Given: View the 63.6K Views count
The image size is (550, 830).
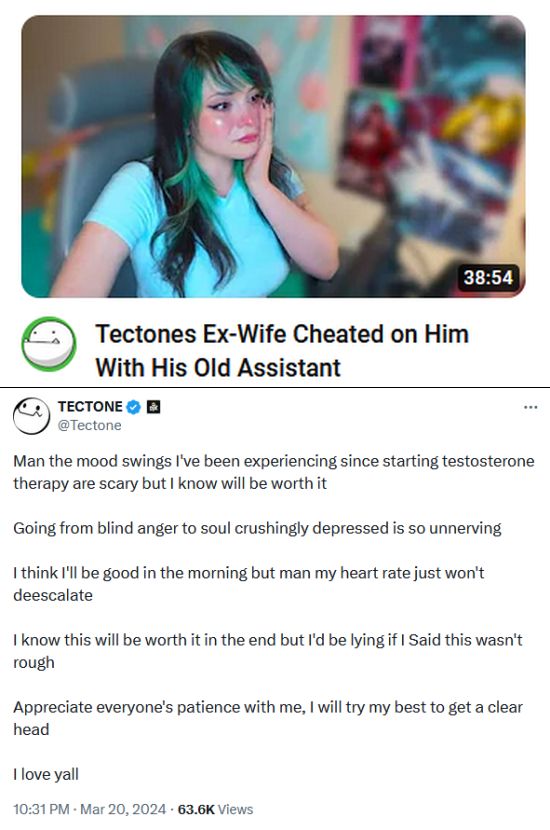Looking at the screenshot, I should (x=215, y=809).
